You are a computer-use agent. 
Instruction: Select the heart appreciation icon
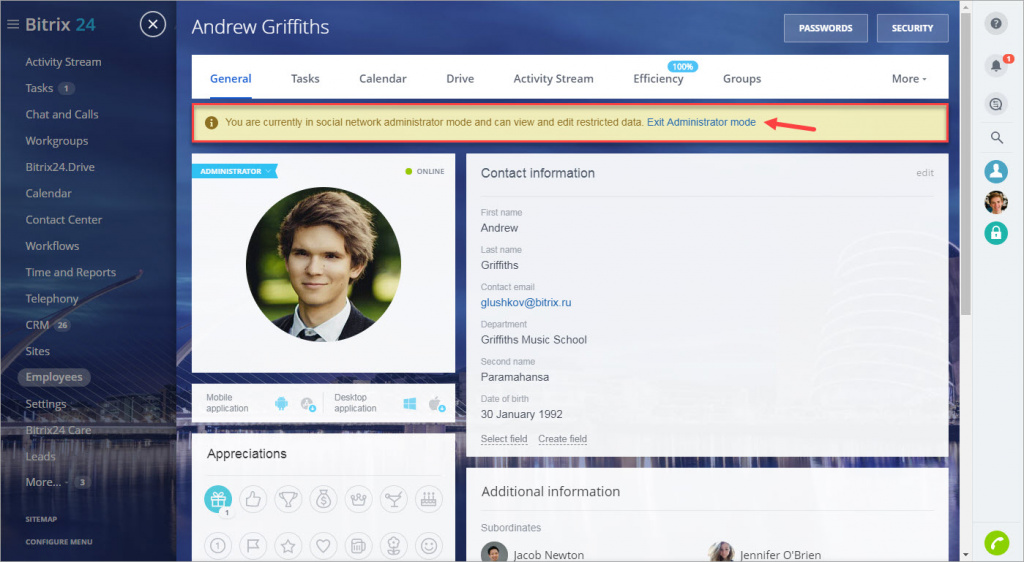click(x=323, y=546)
